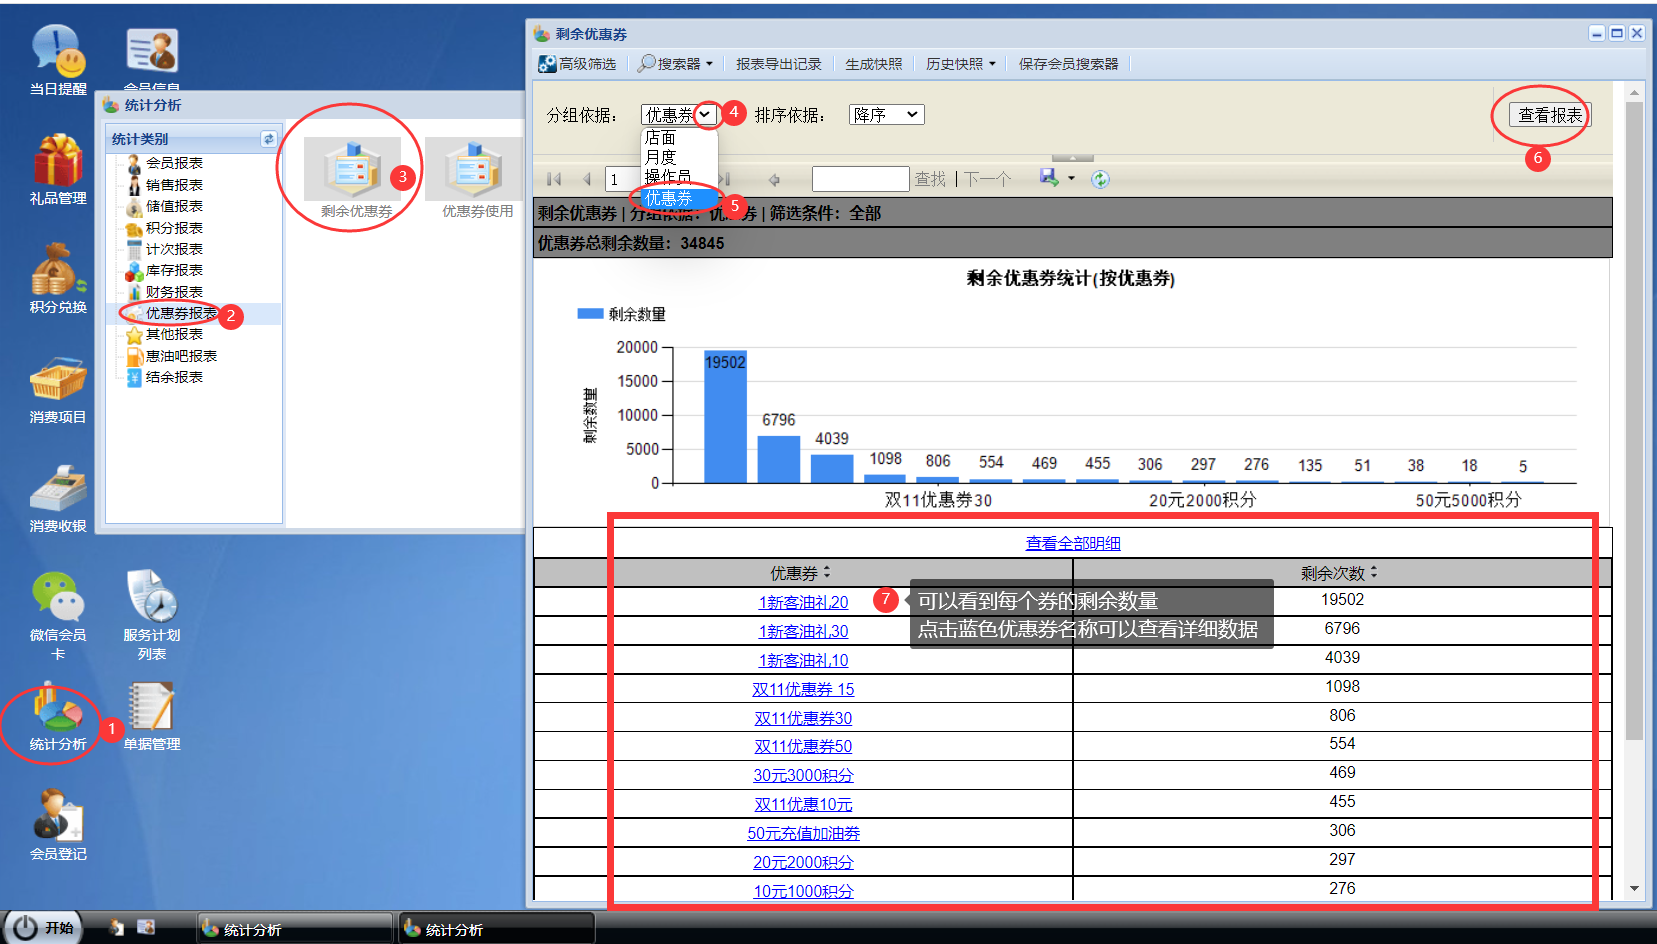Select 财务报表 in the category tree
The width and height of the screenshot is (1657, 944).
[x=174, y=292]
